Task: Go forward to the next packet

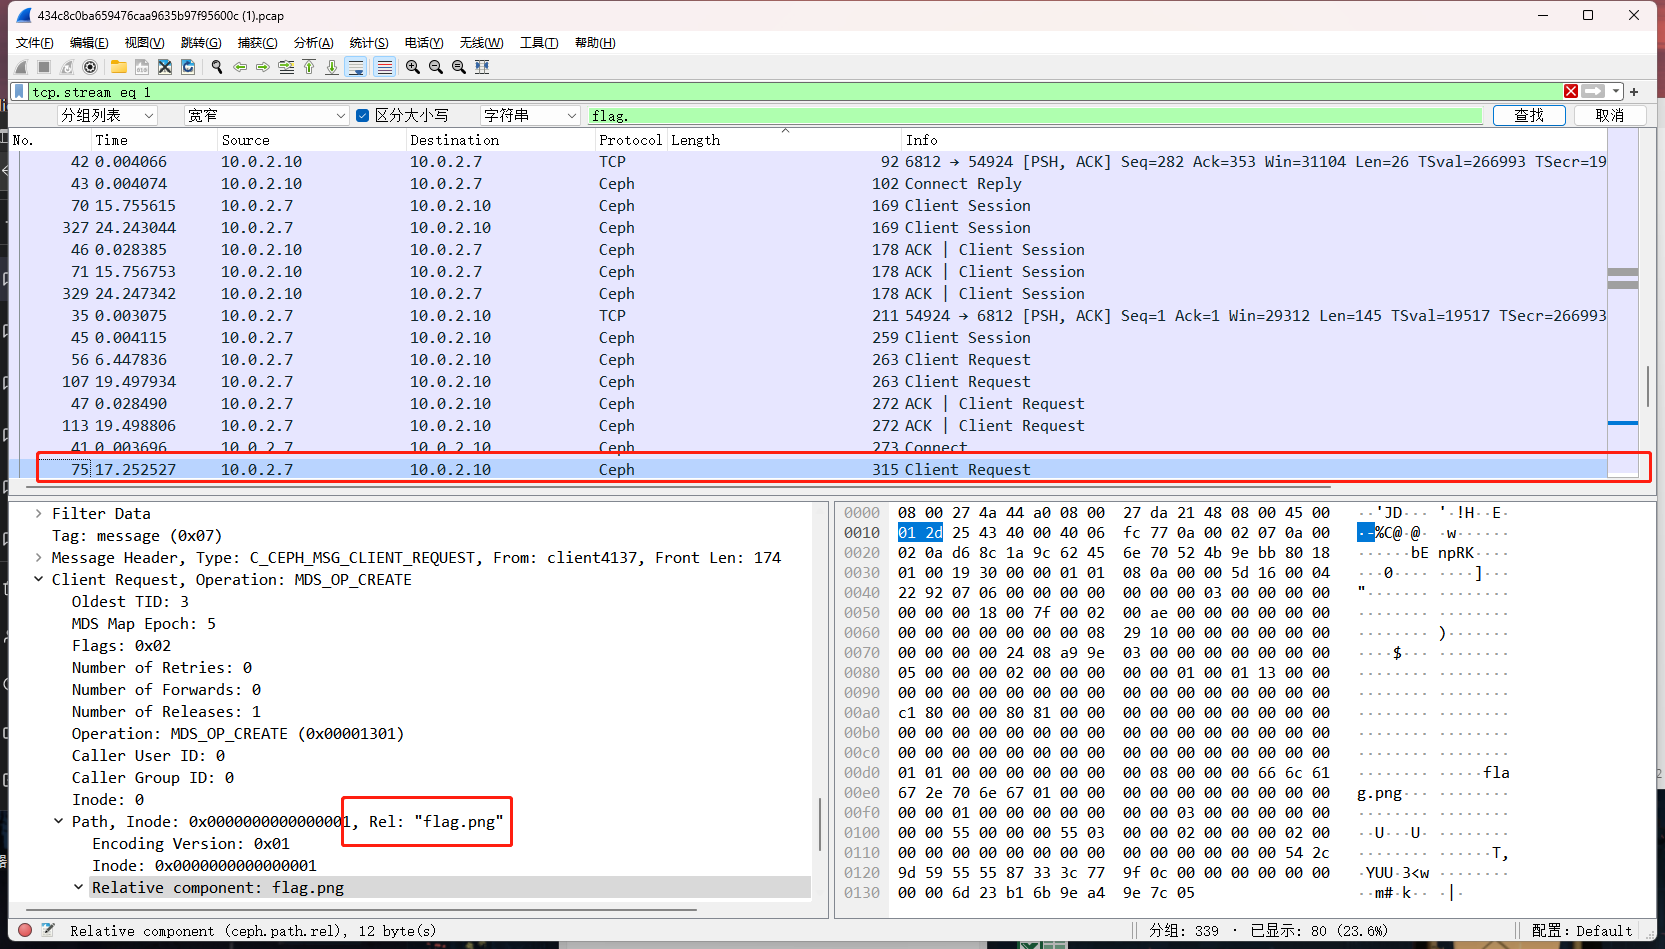Action: click(263, 67)
